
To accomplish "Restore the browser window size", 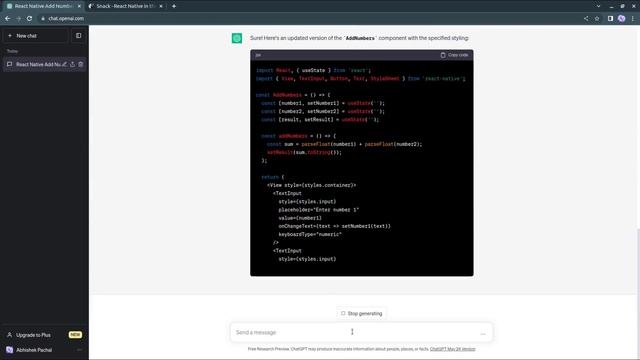I will pyautogui.click(x=622, y=6).
